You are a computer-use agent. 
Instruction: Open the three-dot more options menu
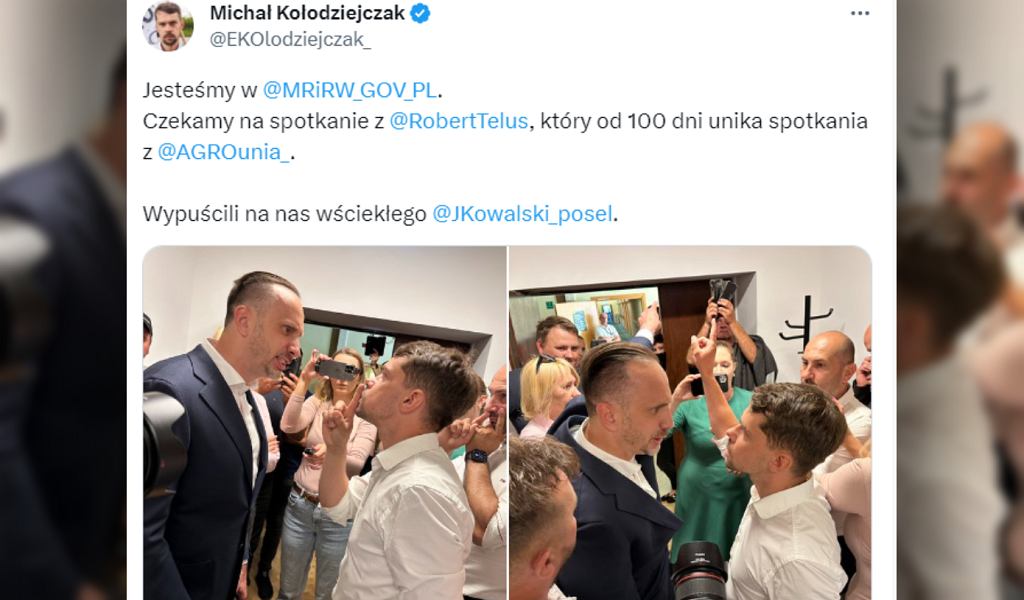coord(860,14)
